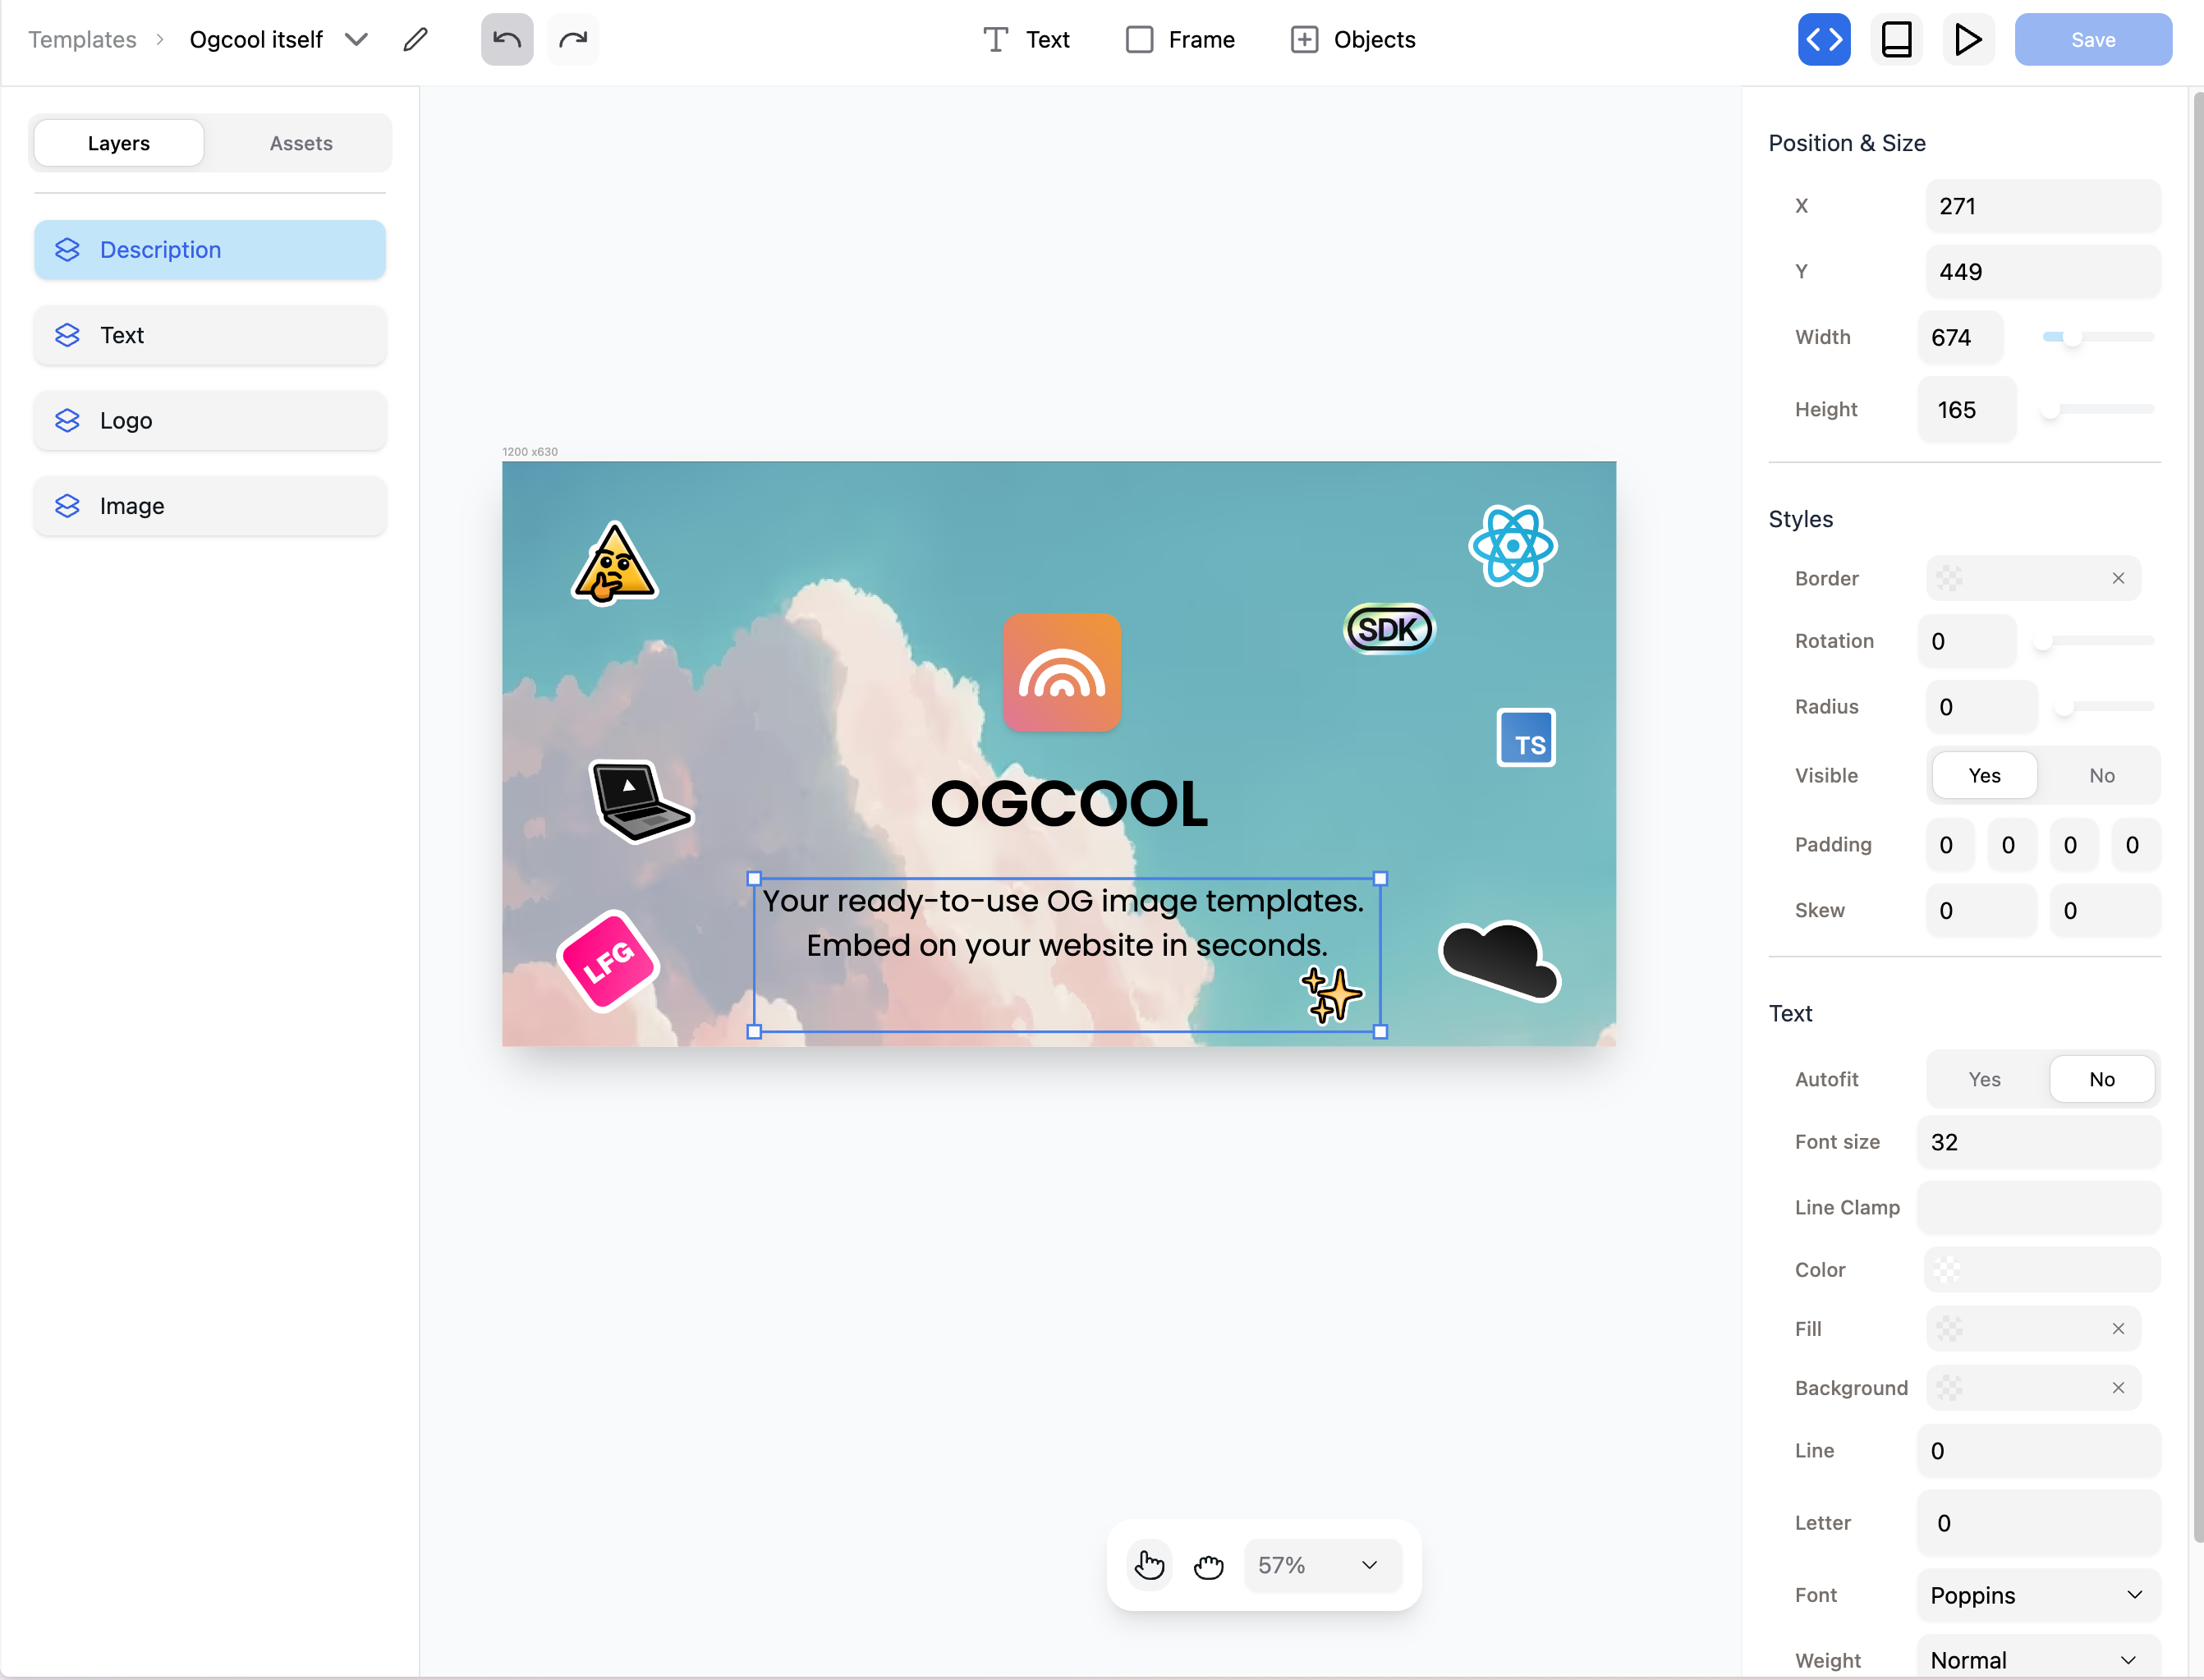
Task: Open the Poppins font dropdown
Action: tap(2038, 1595)
